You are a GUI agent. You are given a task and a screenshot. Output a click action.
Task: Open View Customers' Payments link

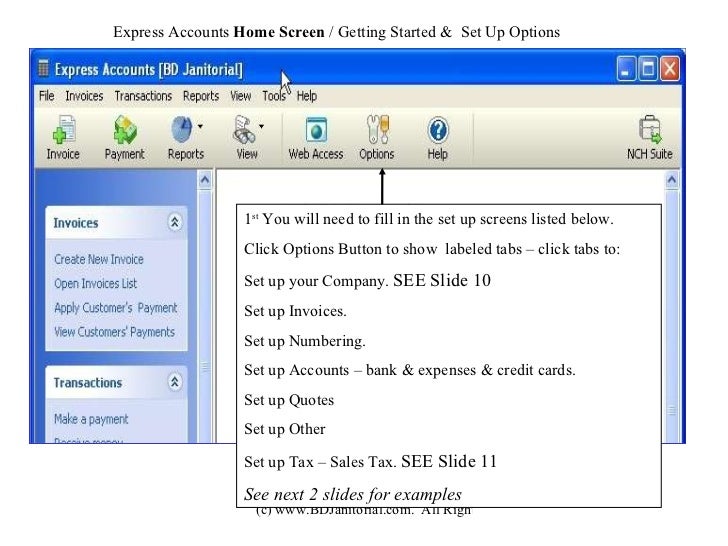click(x=115, y=332)
